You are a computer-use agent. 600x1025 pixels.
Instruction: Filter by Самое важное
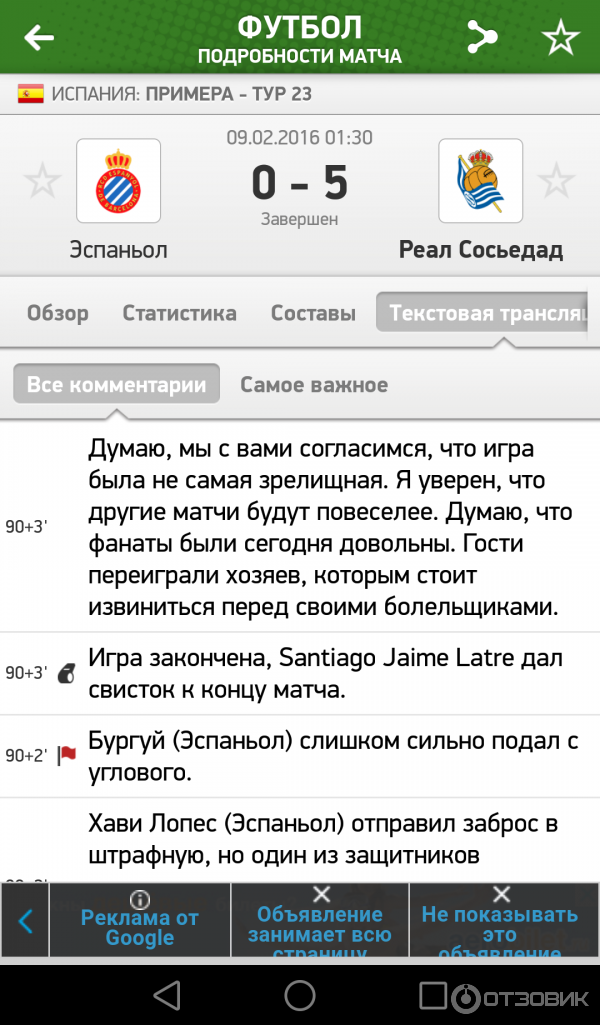[x=314, y=385]
